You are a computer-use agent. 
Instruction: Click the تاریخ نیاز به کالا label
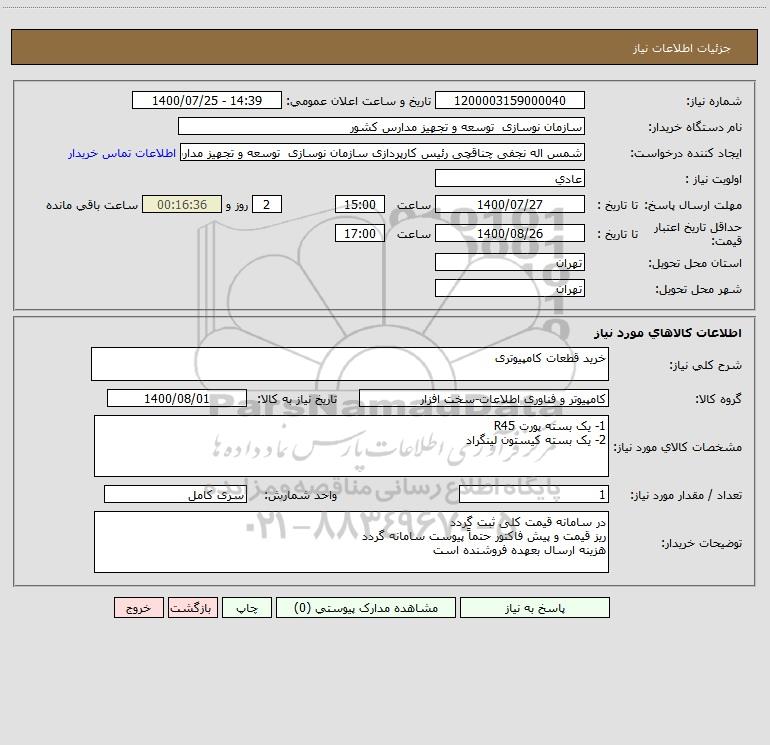(298, 399)
